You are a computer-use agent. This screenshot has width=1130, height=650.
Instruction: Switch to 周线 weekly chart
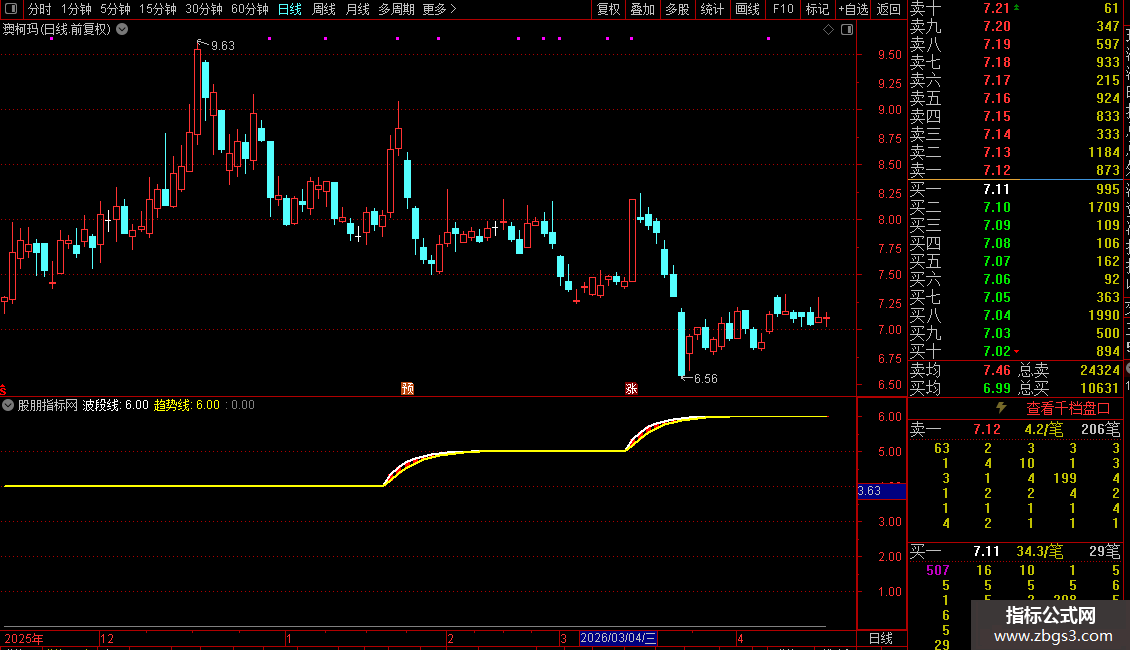[324, 9]
